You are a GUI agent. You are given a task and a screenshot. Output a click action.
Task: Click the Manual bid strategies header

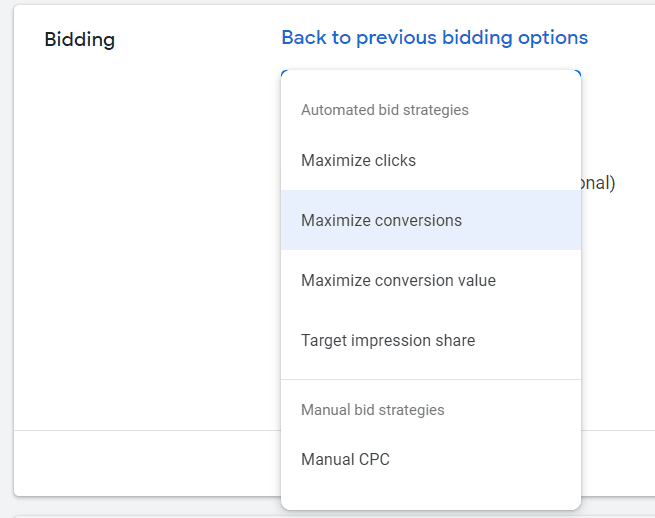(372, 410)
